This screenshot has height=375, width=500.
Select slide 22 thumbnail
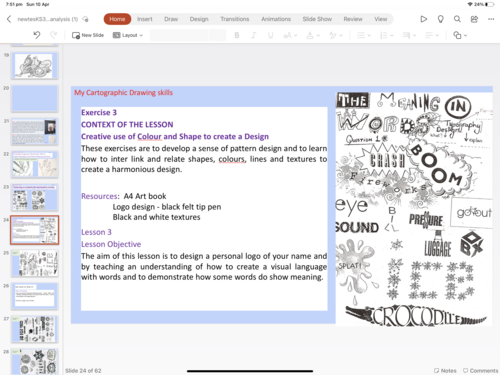[x=34, y=164]
